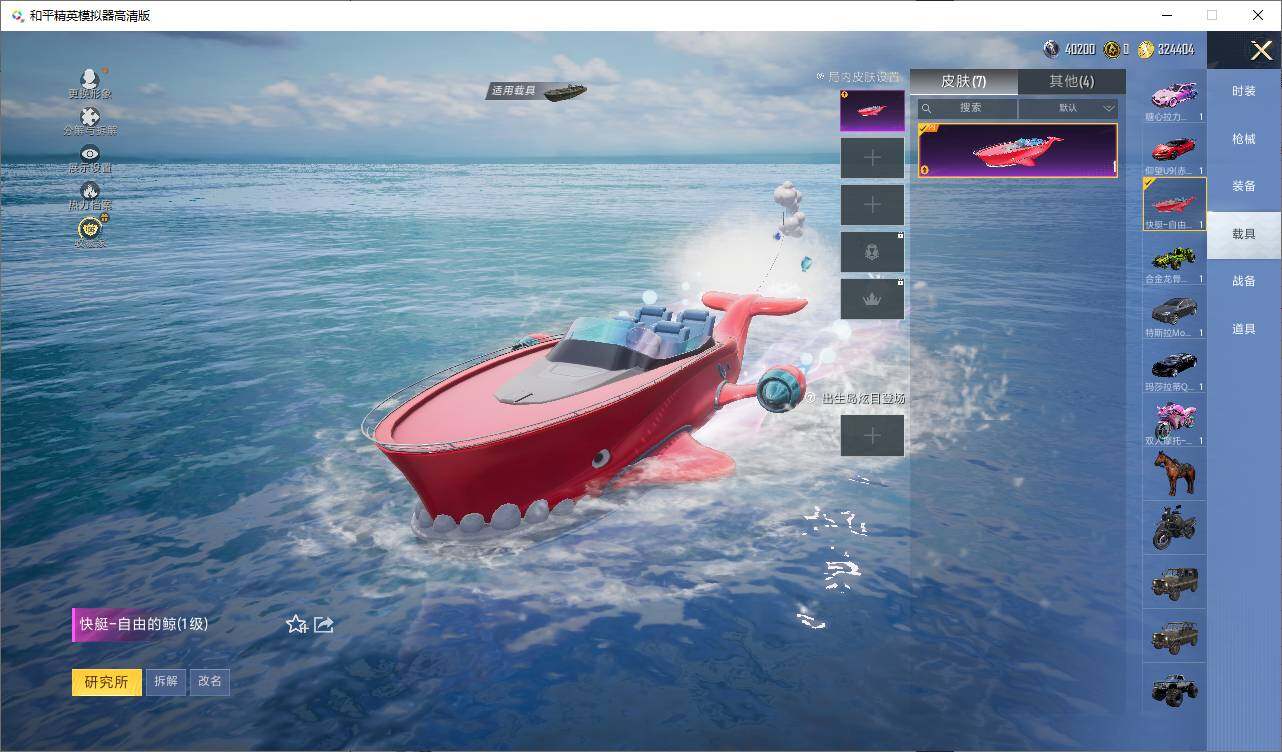Close the warehouse screen with the X
1282x752 pixels.
pyautogui.click(x=1261, y=50)
